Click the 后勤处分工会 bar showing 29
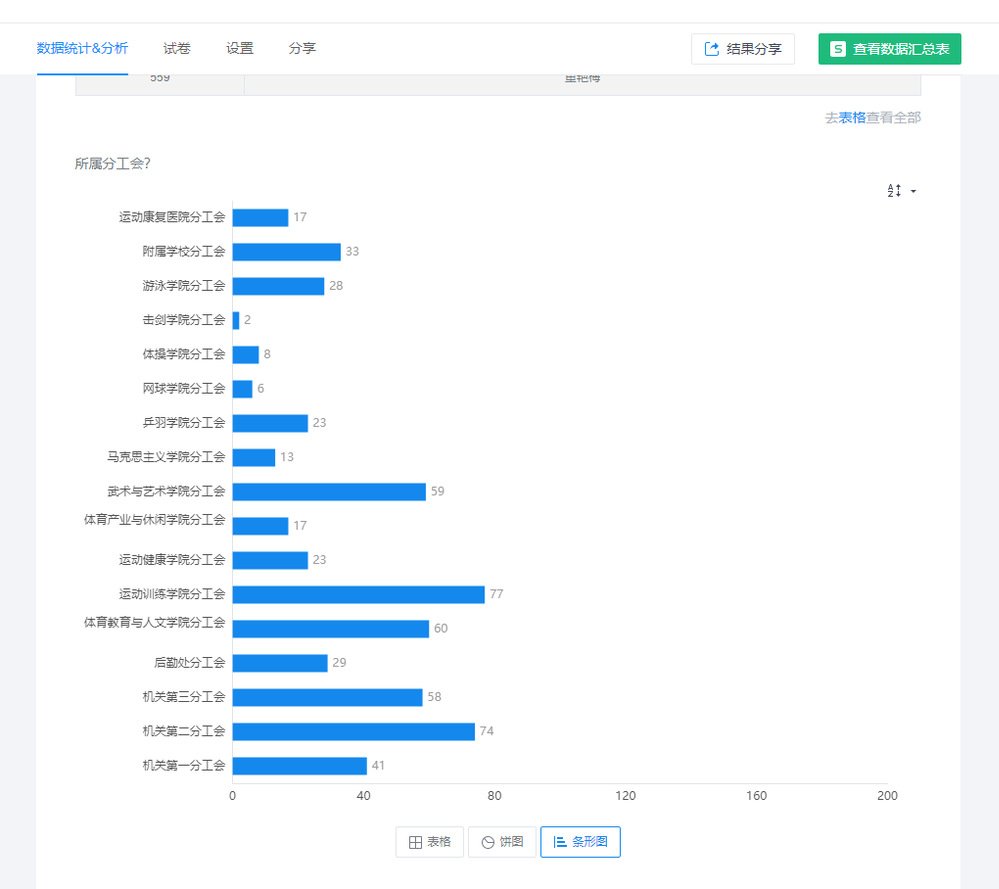The width and height of the screenshot is (999, 889). click(280, 663)
